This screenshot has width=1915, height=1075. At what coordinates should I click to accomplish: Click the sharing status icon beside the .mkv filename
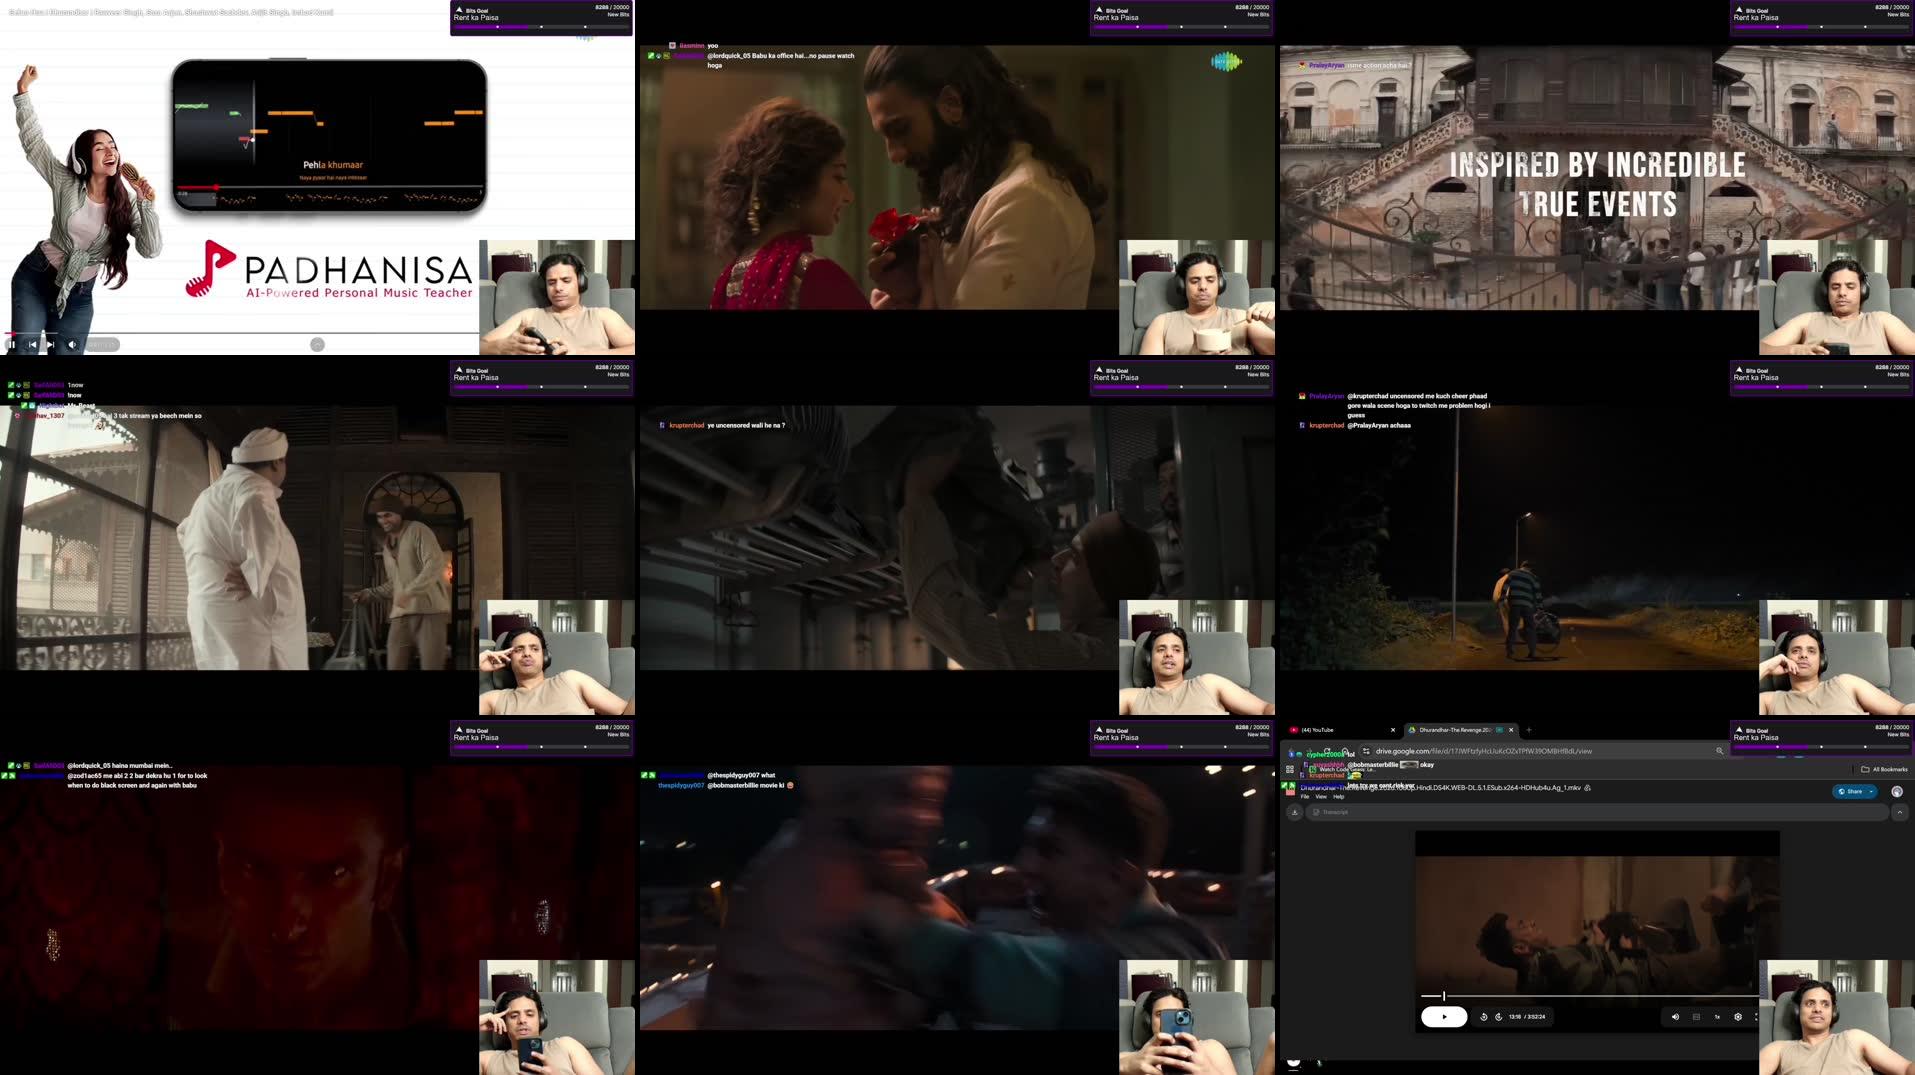click(x=1588, y=788)
